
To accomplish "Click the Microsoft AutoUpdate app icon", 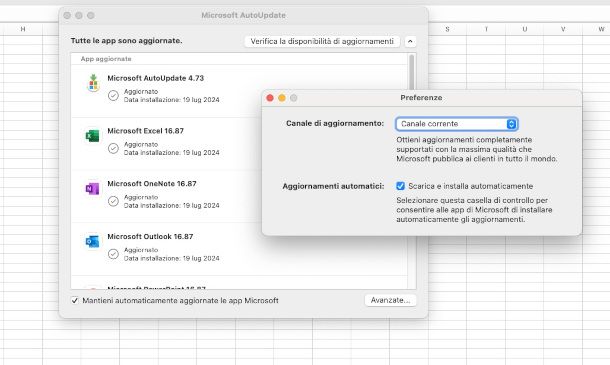I will 93,83.
